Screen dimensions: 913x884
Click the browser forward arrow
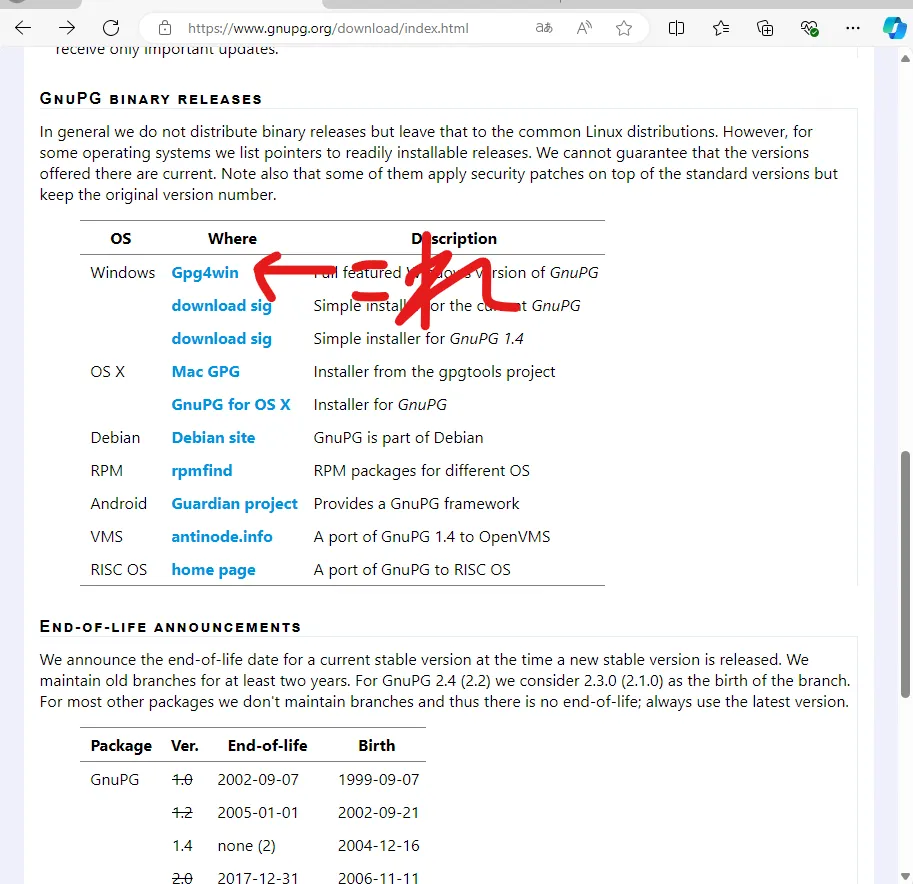point(66,28)
